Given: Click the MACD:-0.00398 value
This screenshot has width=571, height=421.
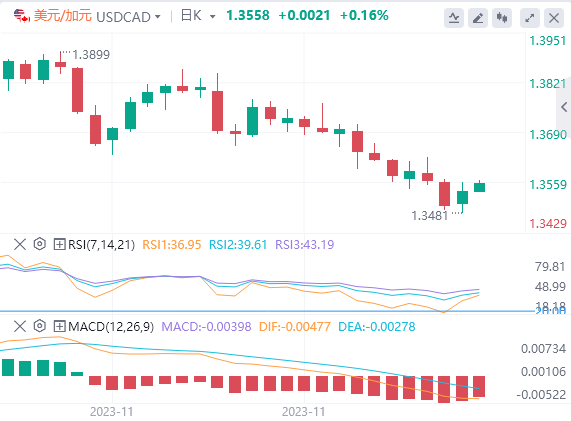Looking at the screenshot, I should [x=206, y=327].
